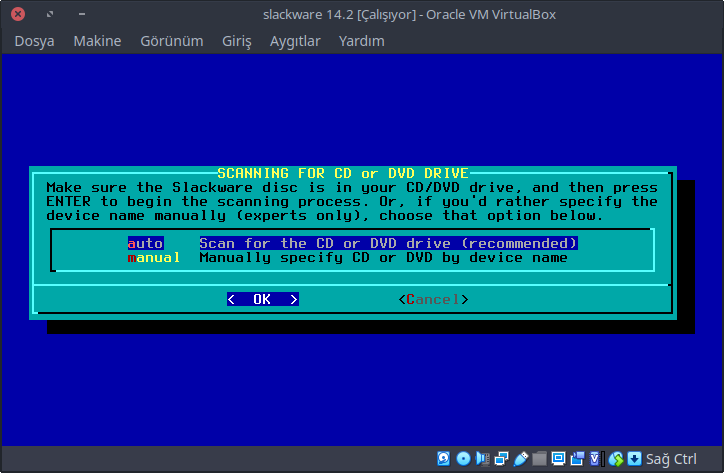Click the Sağ Ctrl host key label
The width and height of the screenshot is (724, 473).
pyautogui.click(x=671, y=459)
